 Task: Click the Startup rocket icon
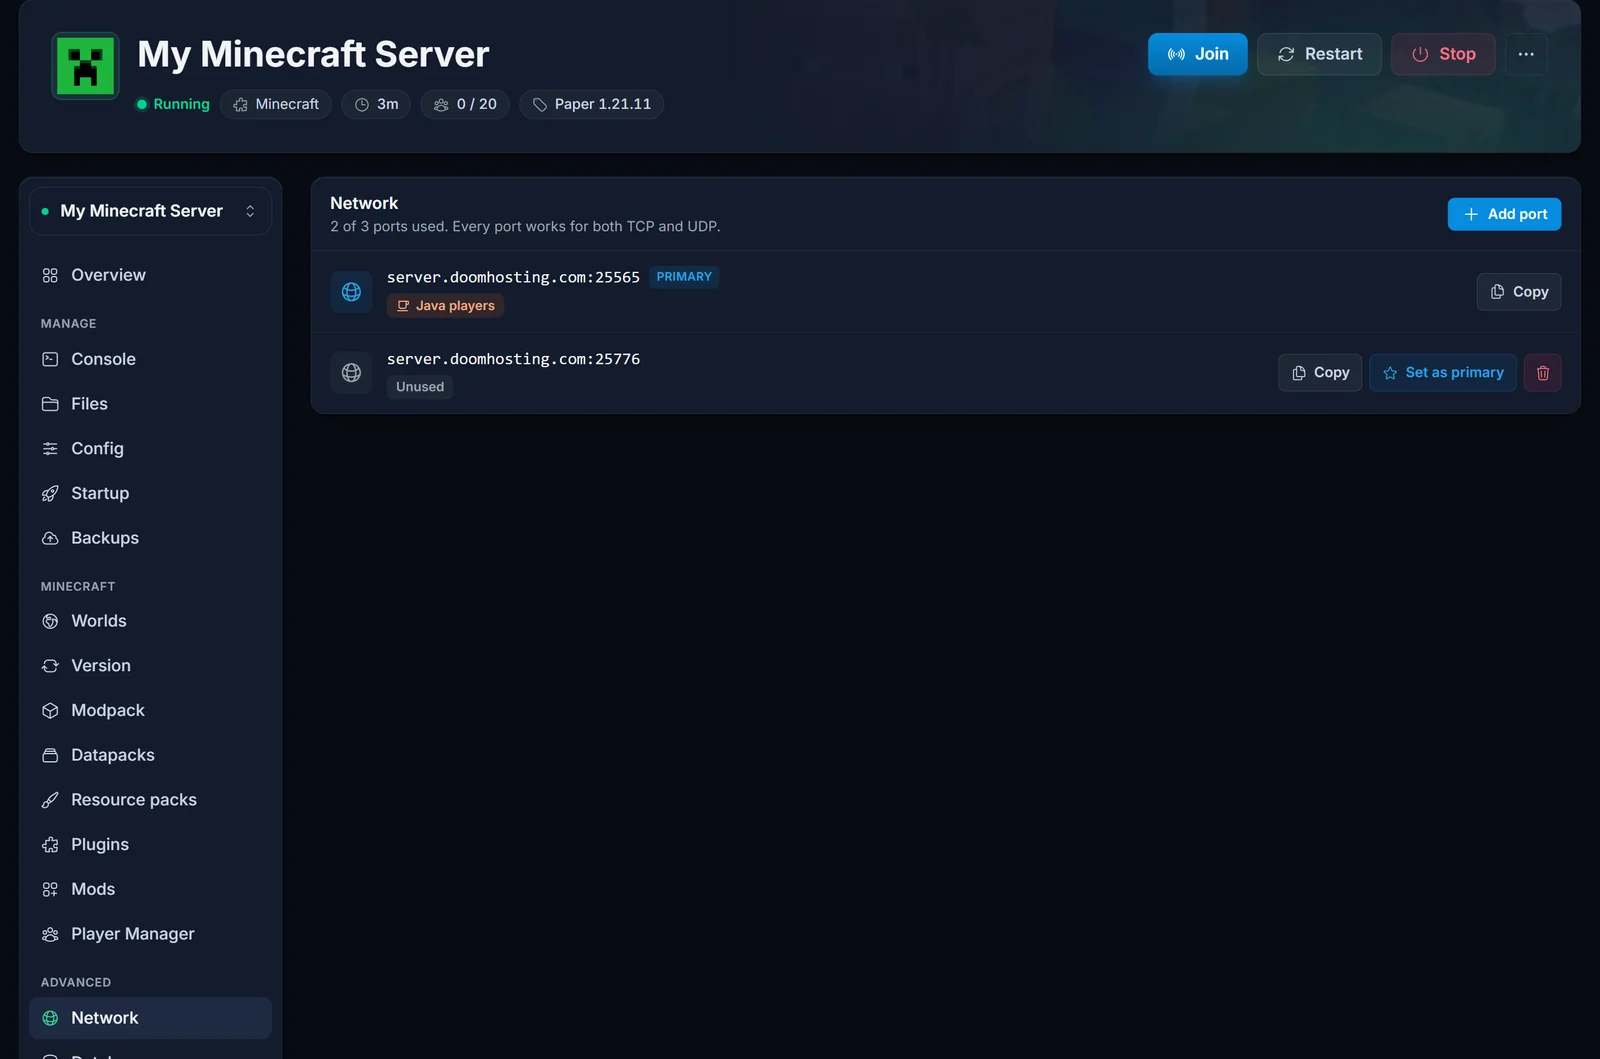50,494
